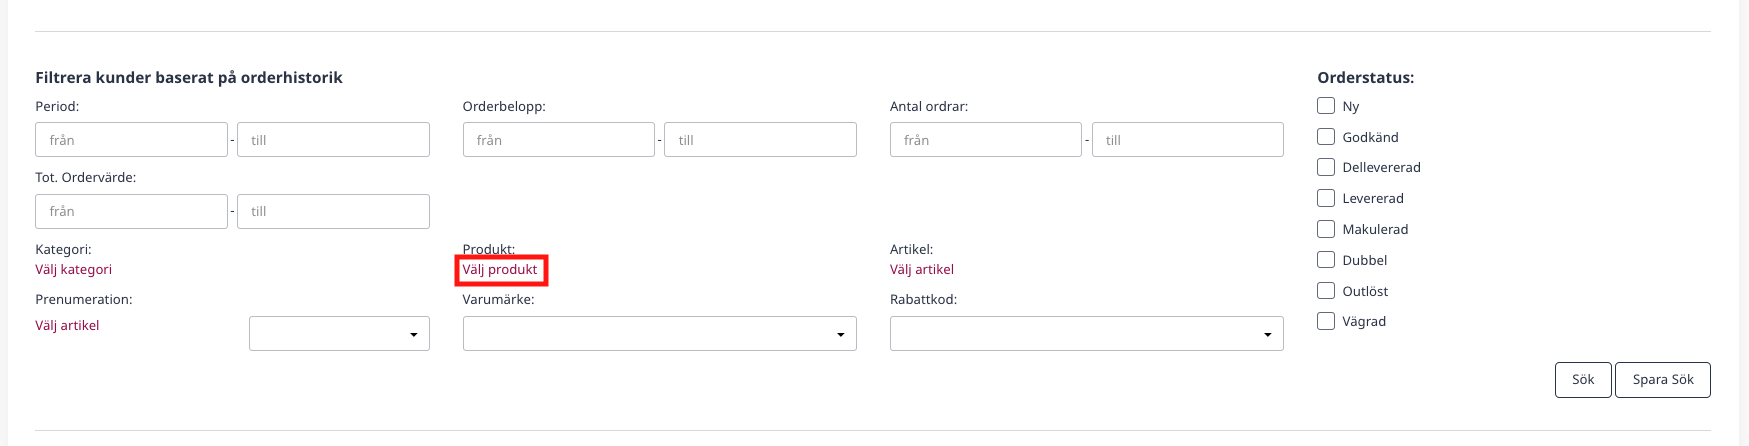Image resolution: width=1749 pixels, height=446 pixels.
Task: Click Välj artikel under Artikel
Action: coord(921,270)
